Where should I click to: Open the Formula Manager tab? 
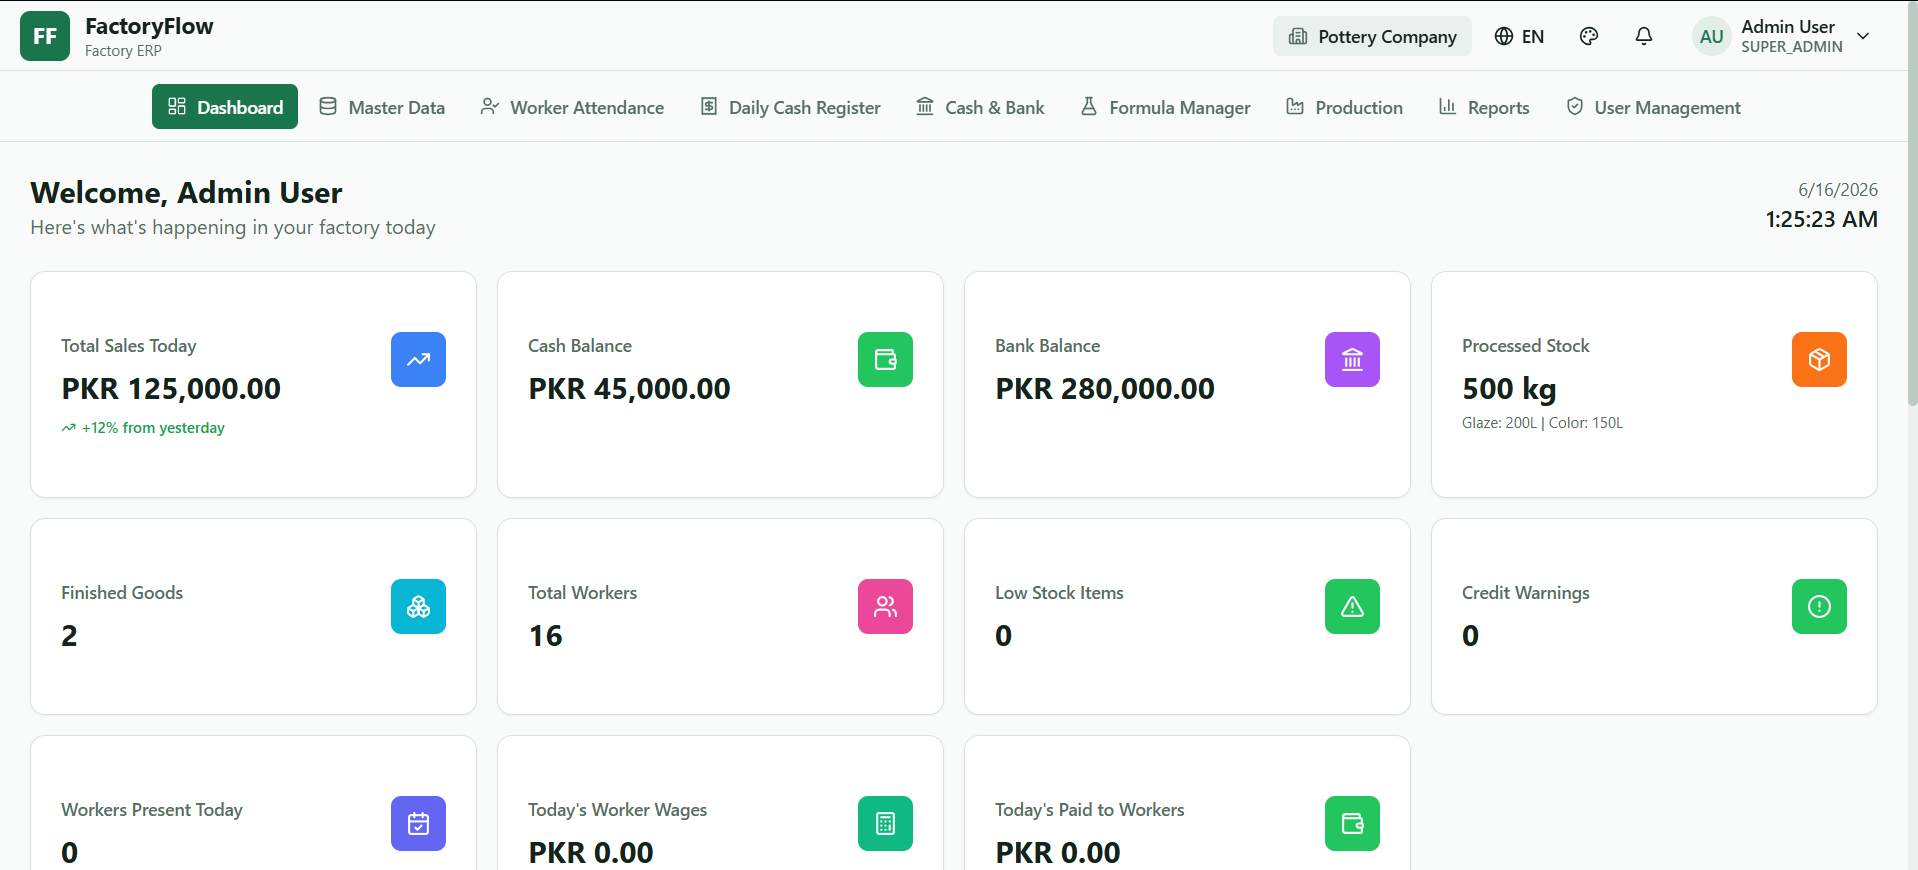[1165, 107]
